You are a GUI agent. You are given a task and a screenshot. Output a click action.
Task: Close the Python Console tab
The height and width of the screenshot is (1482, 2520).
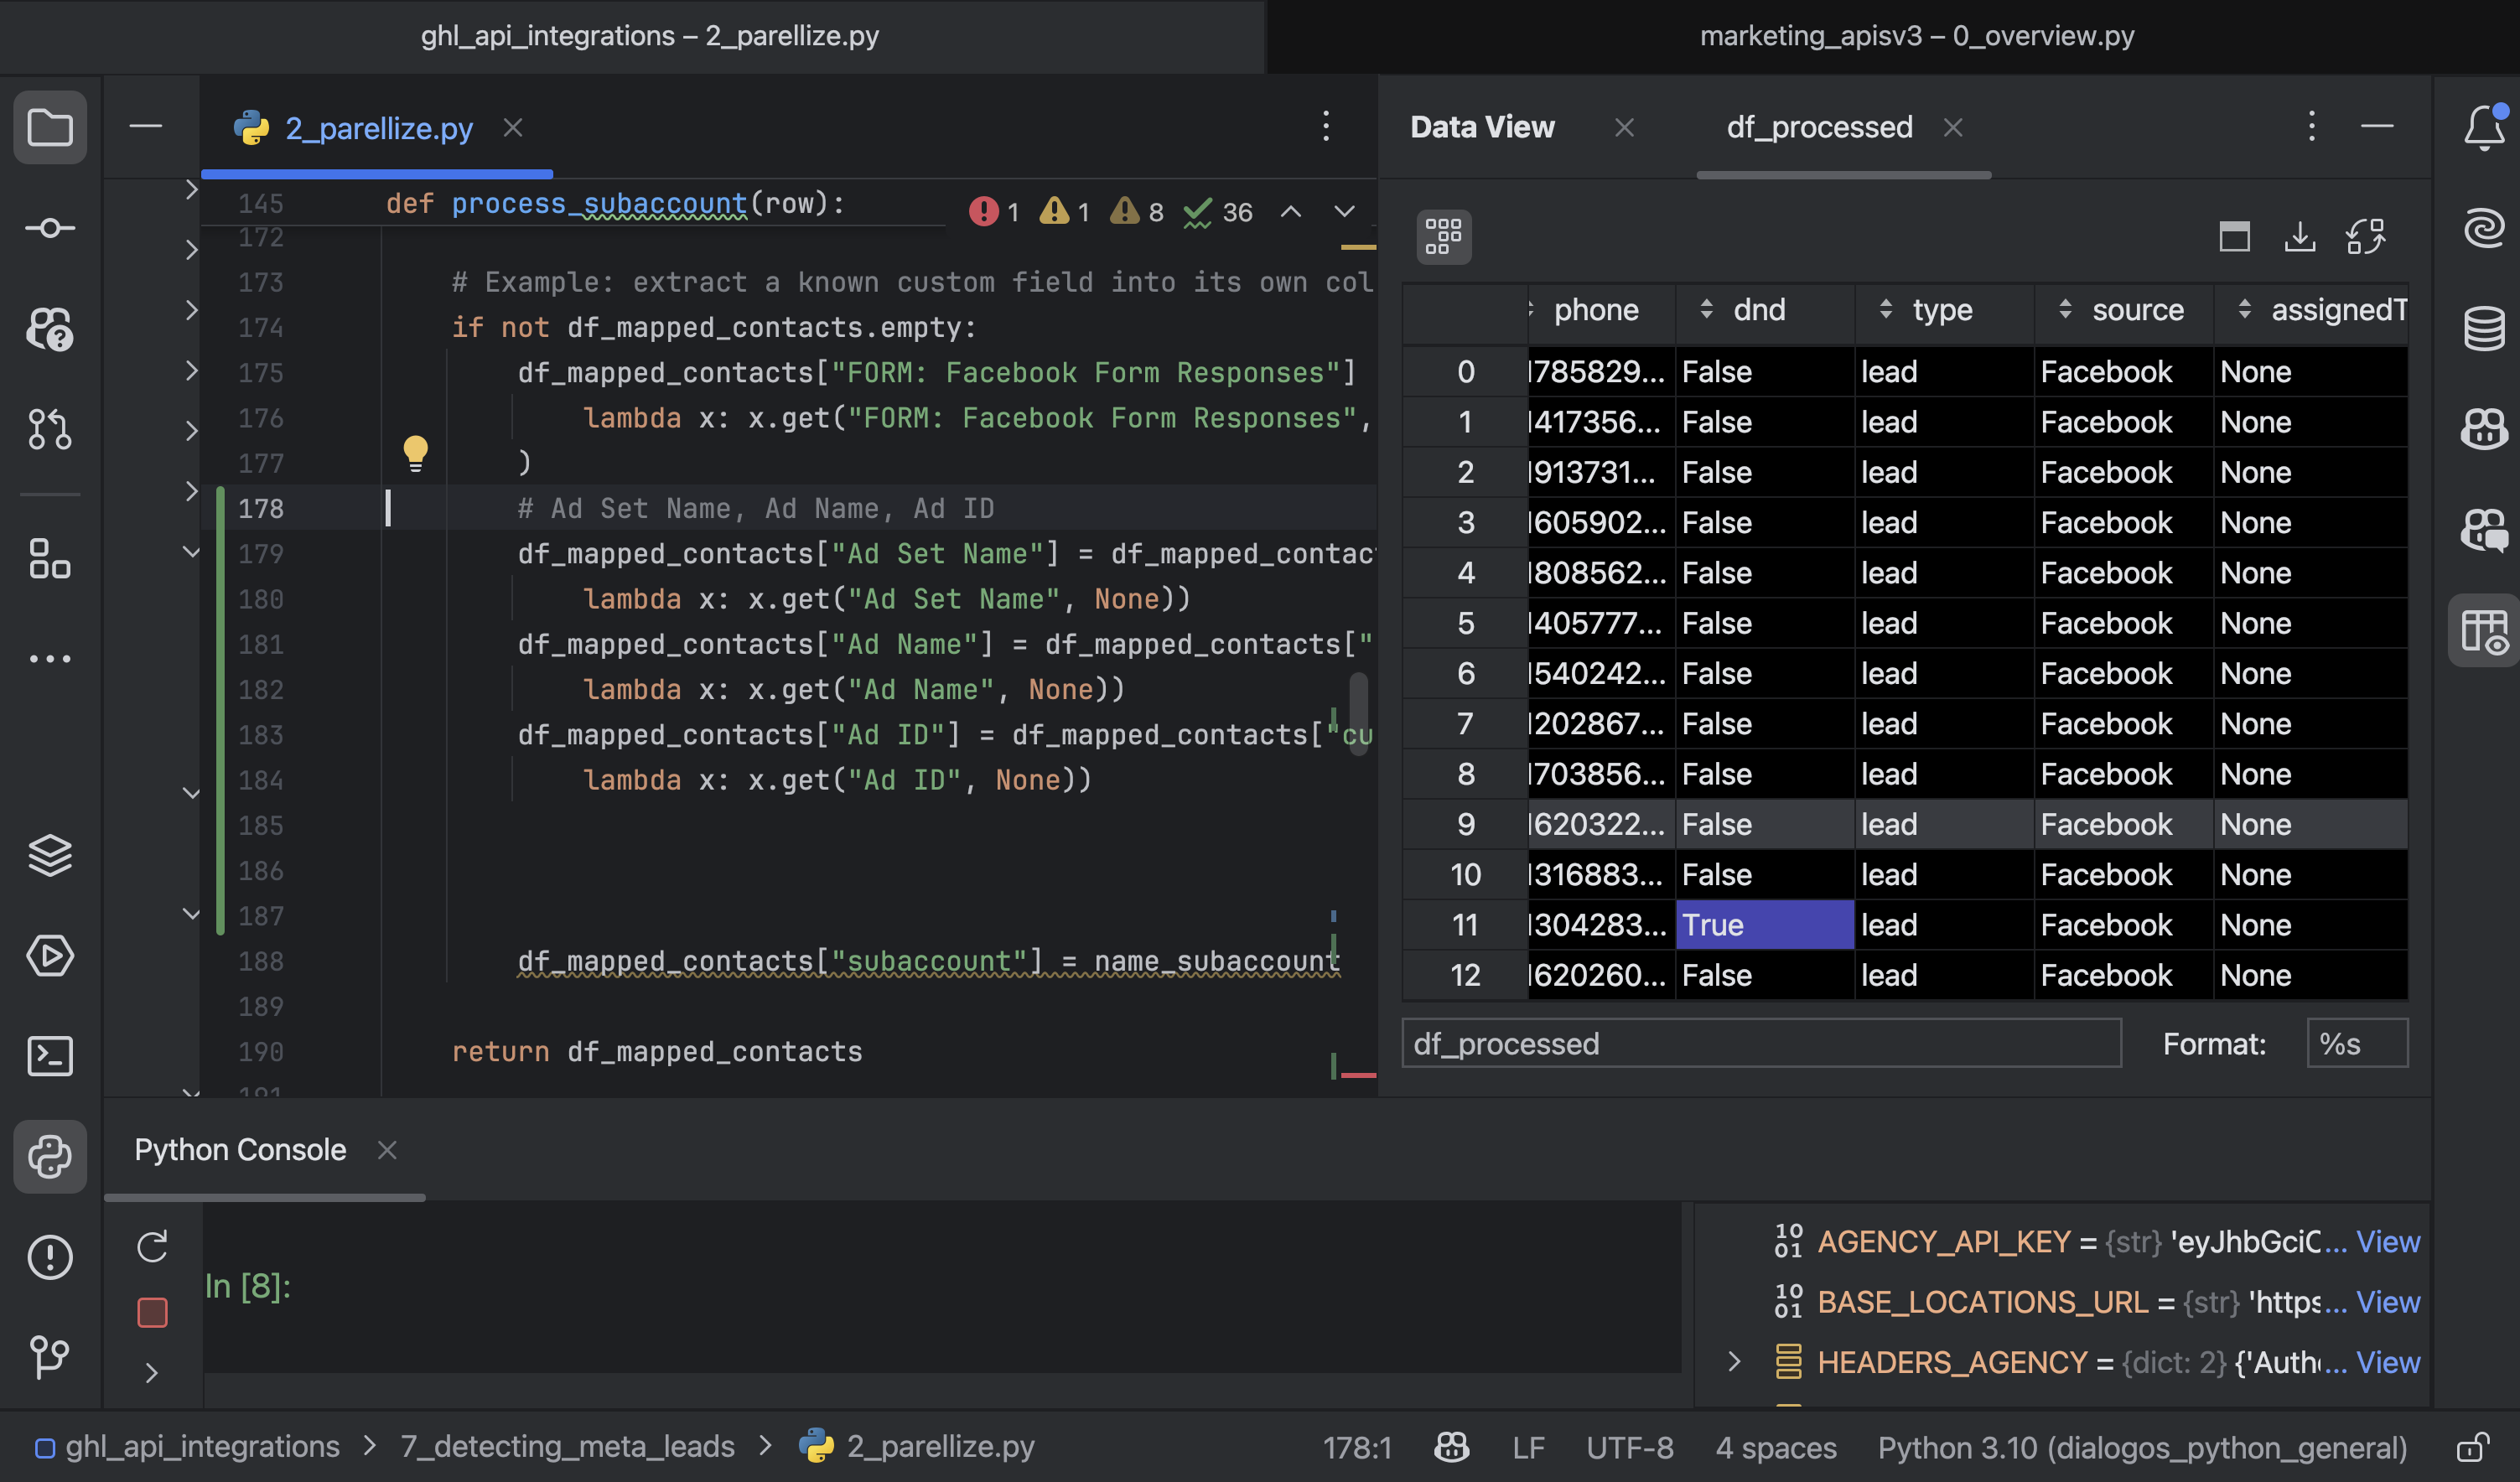(387, 1150)
